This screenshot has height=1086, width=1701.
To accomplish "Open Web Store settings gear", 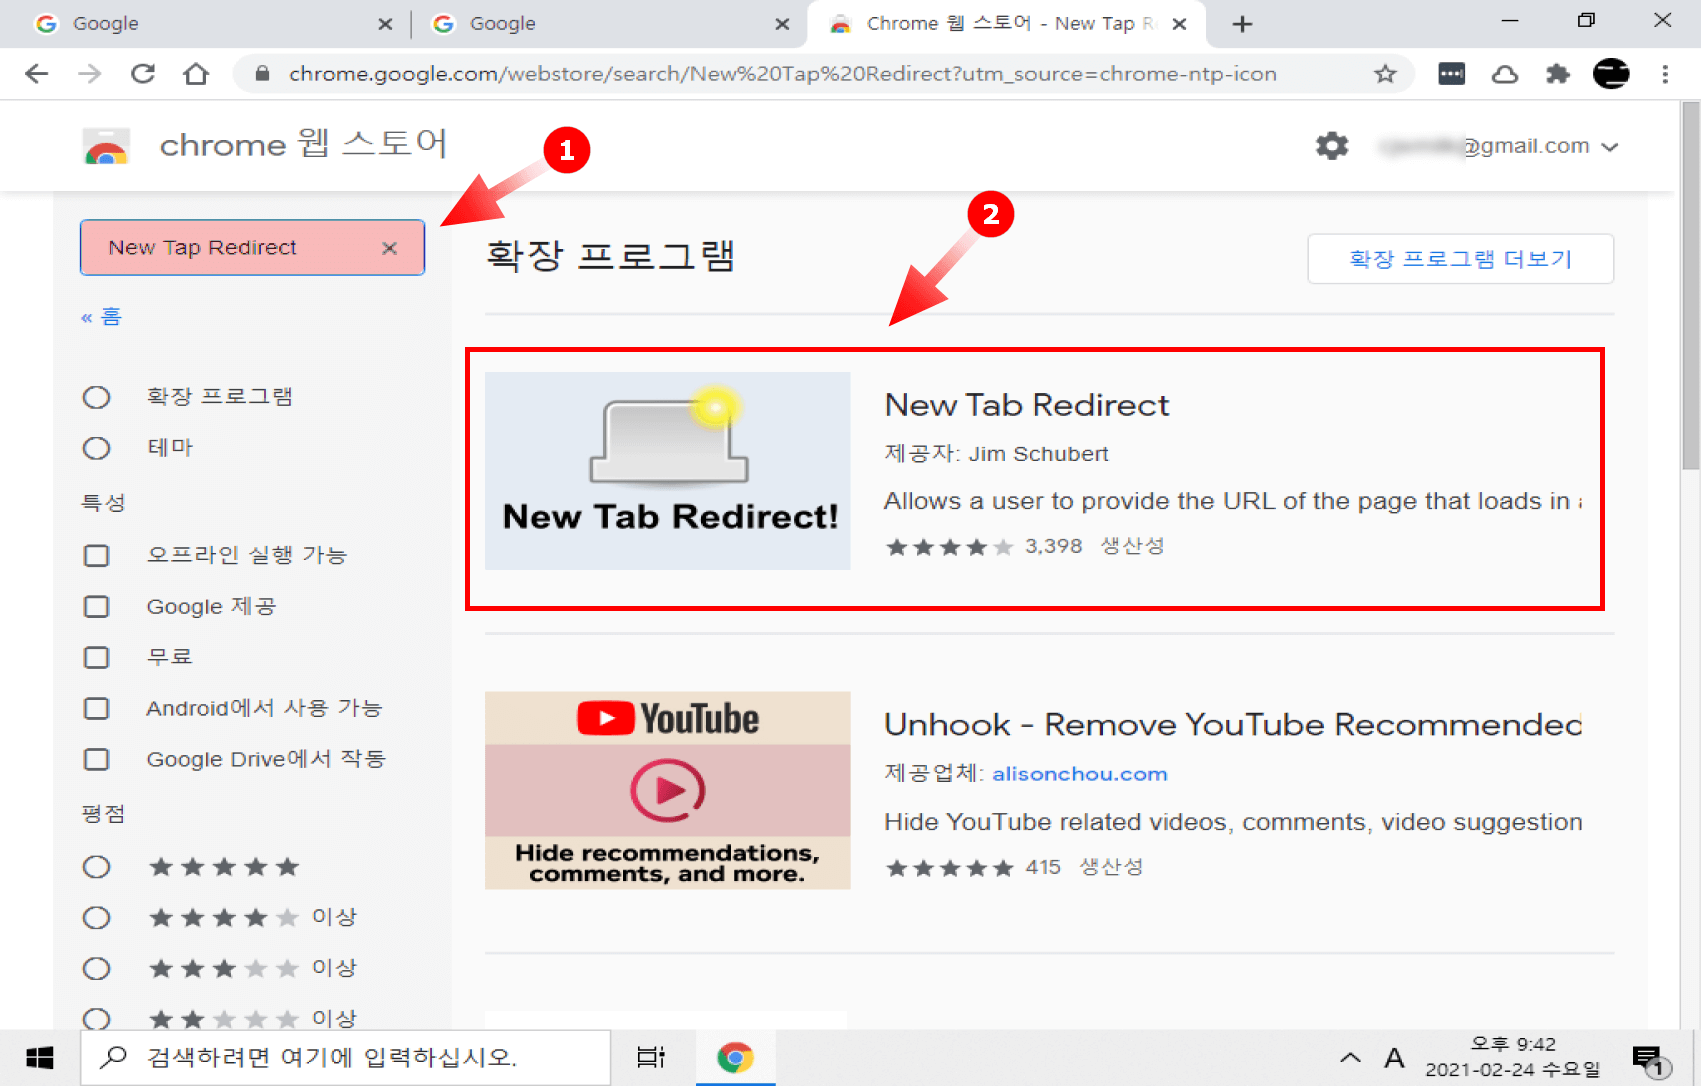I will point(1332,146).
